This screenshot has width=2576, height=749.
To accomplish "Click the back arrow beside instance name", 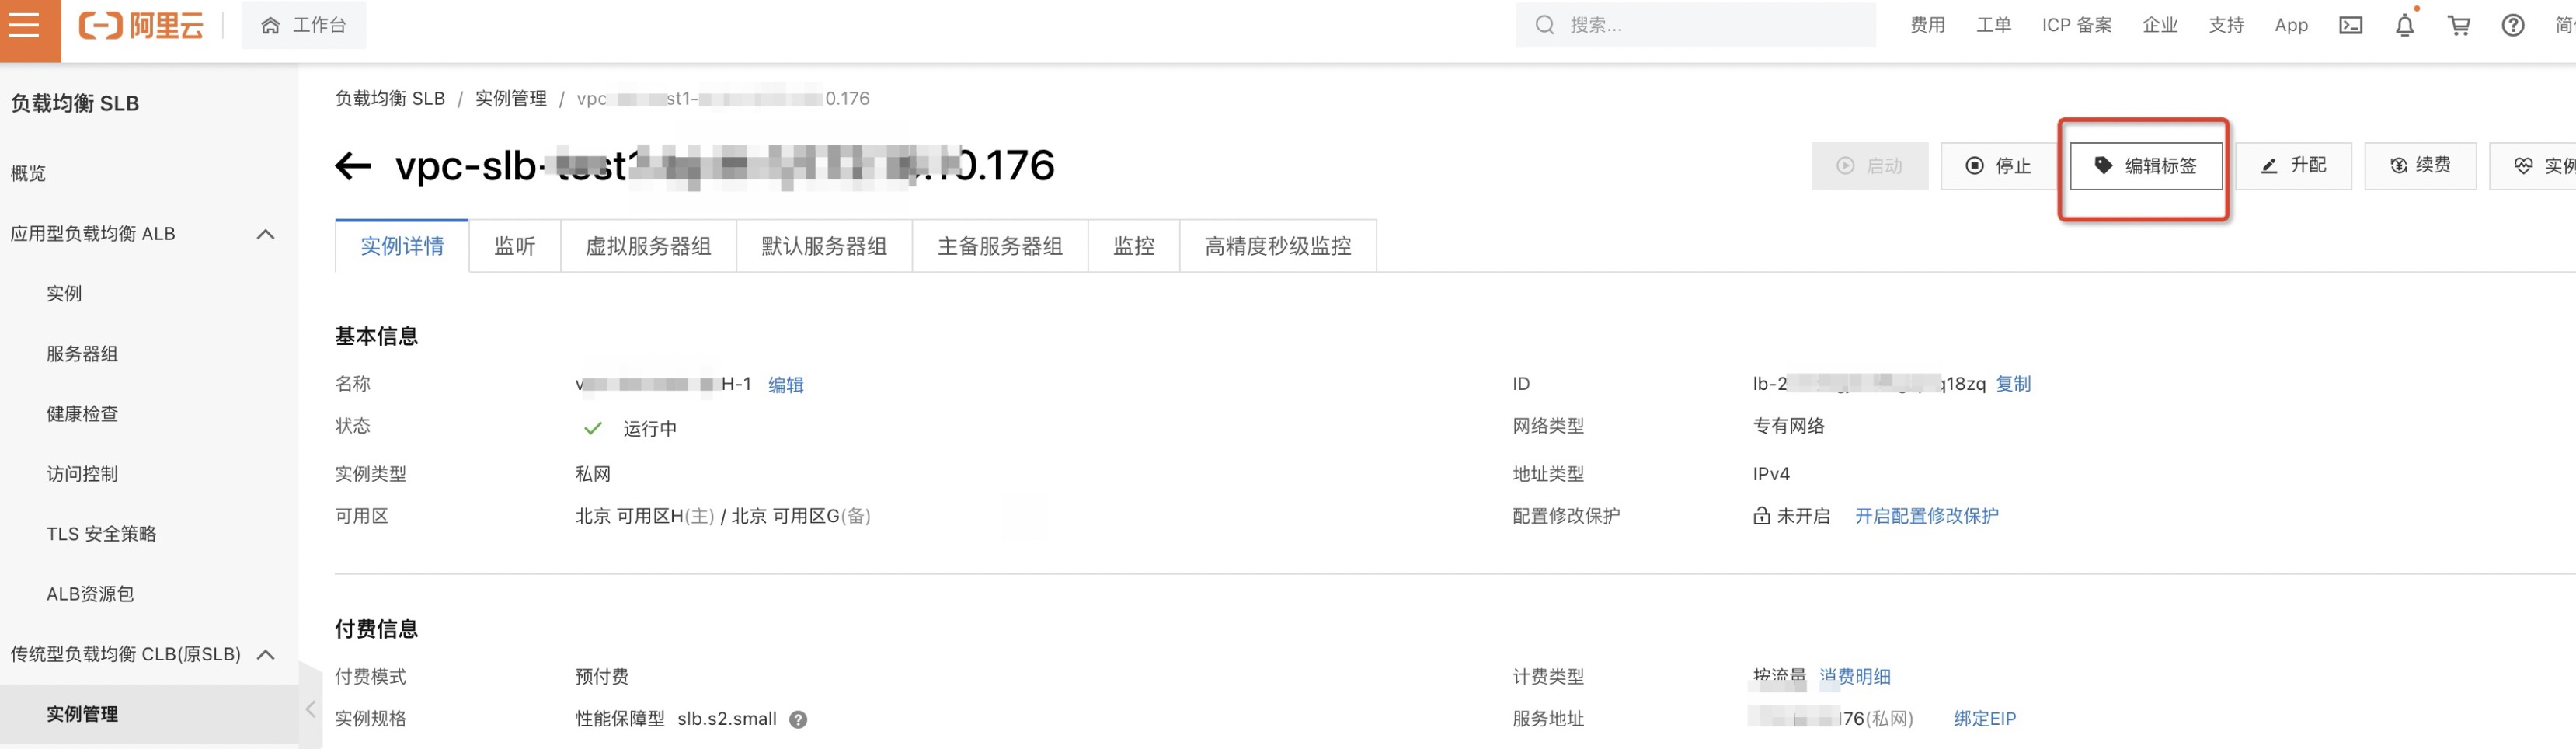I will pos(353,166).
